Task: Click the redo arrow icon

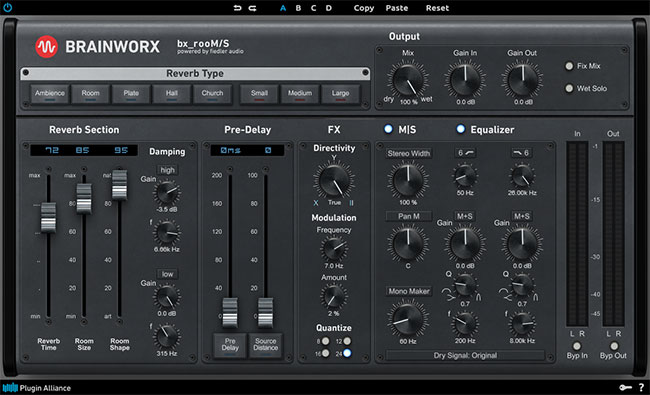Action: pos(252,8)
